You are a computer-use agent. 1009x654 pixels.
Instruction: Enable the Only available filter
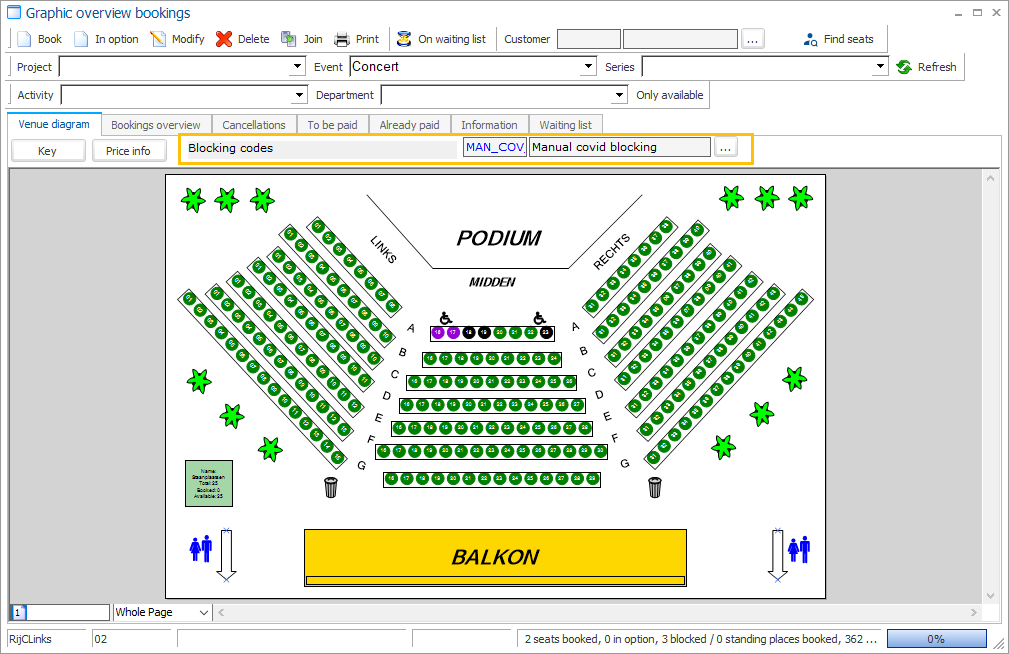coord(668,95)
